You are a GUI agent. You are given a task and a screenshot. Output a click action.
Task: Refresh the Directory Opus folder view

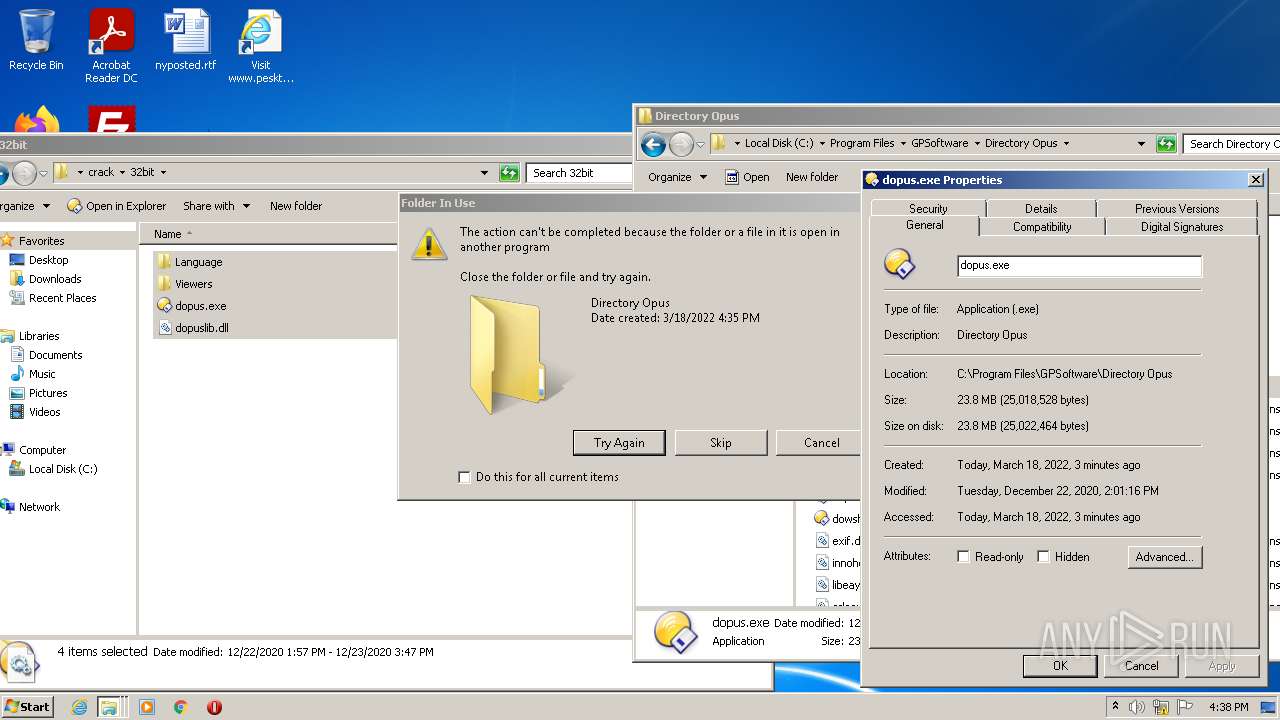[x=1166, y=144]
